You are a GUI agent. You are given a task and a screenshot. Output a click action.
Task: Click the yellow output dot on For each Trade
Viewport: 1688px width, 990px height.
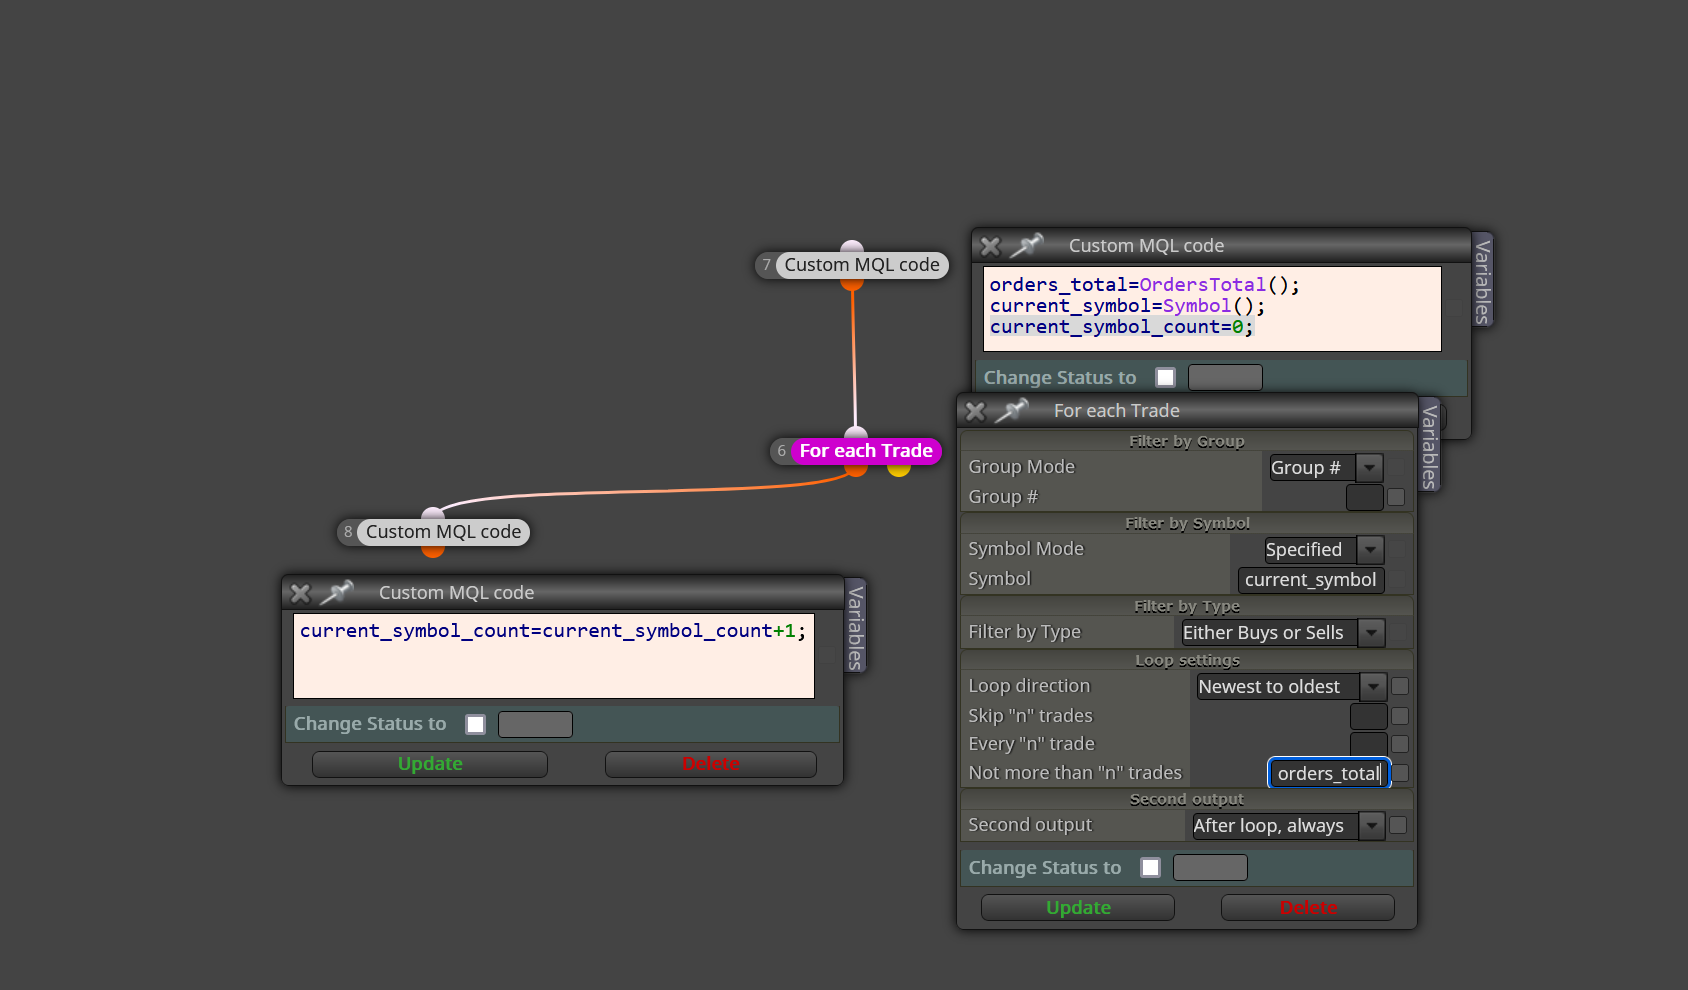point(899,469)
